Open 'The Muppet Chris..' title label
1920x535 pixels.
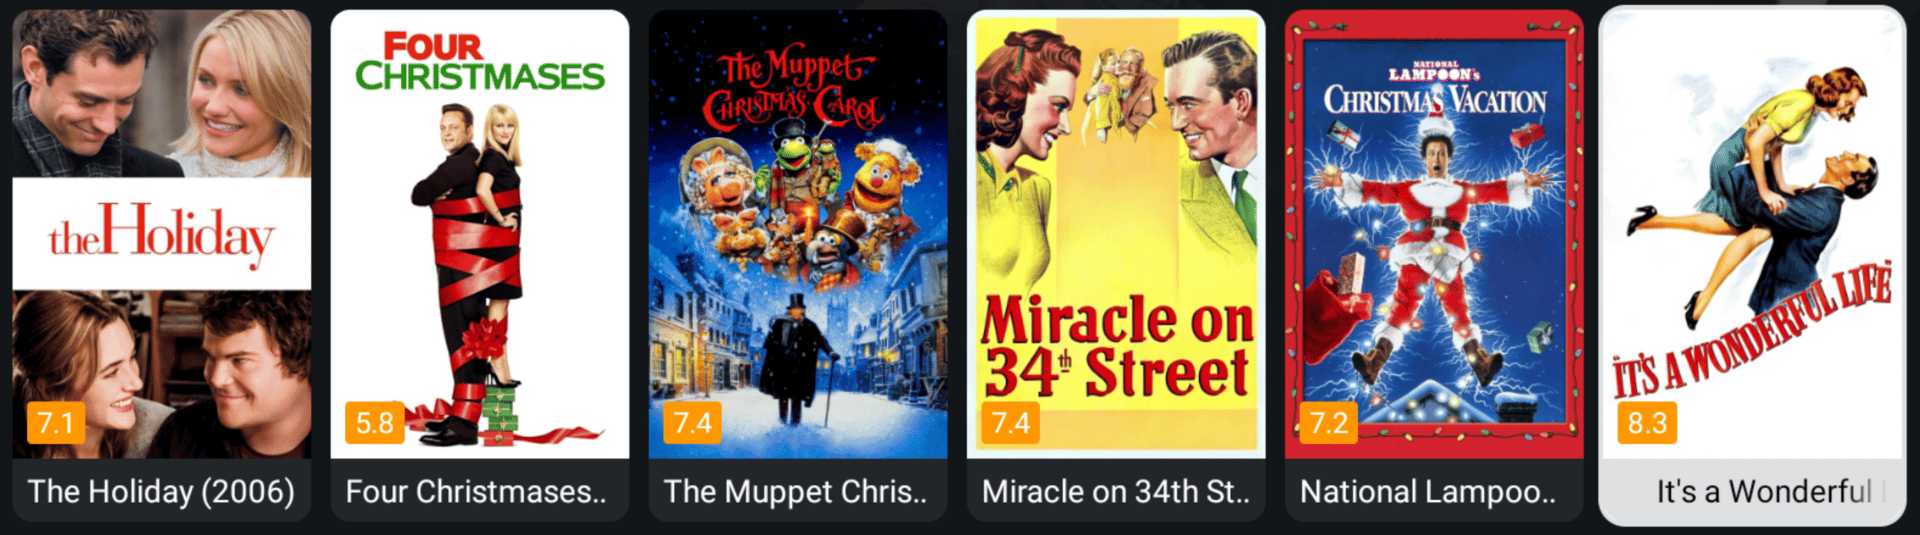point(796,491)
